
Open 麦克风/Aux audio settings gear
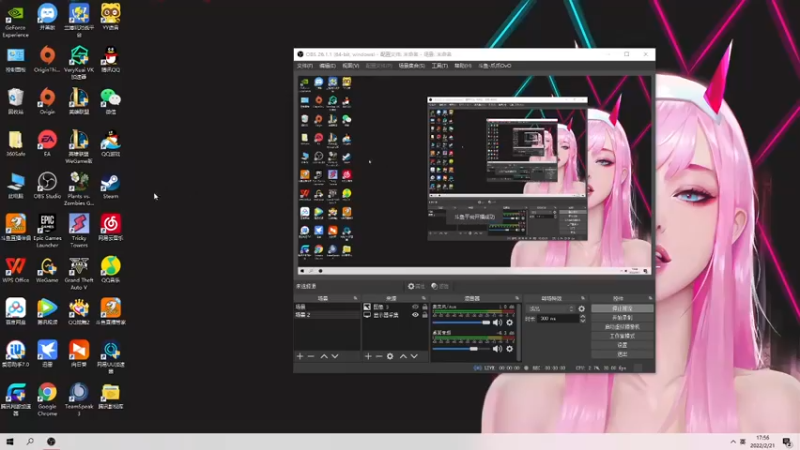coord(509,322)
